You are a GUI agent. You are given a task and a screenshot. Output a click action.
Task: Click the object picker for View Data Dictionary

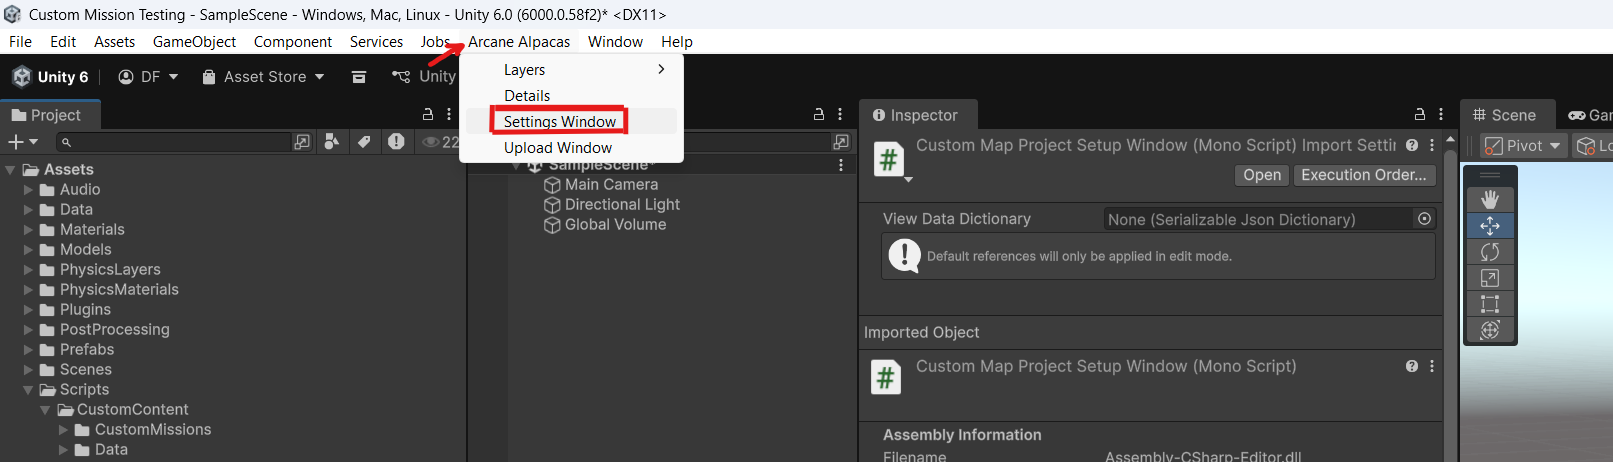[1425, 219]
